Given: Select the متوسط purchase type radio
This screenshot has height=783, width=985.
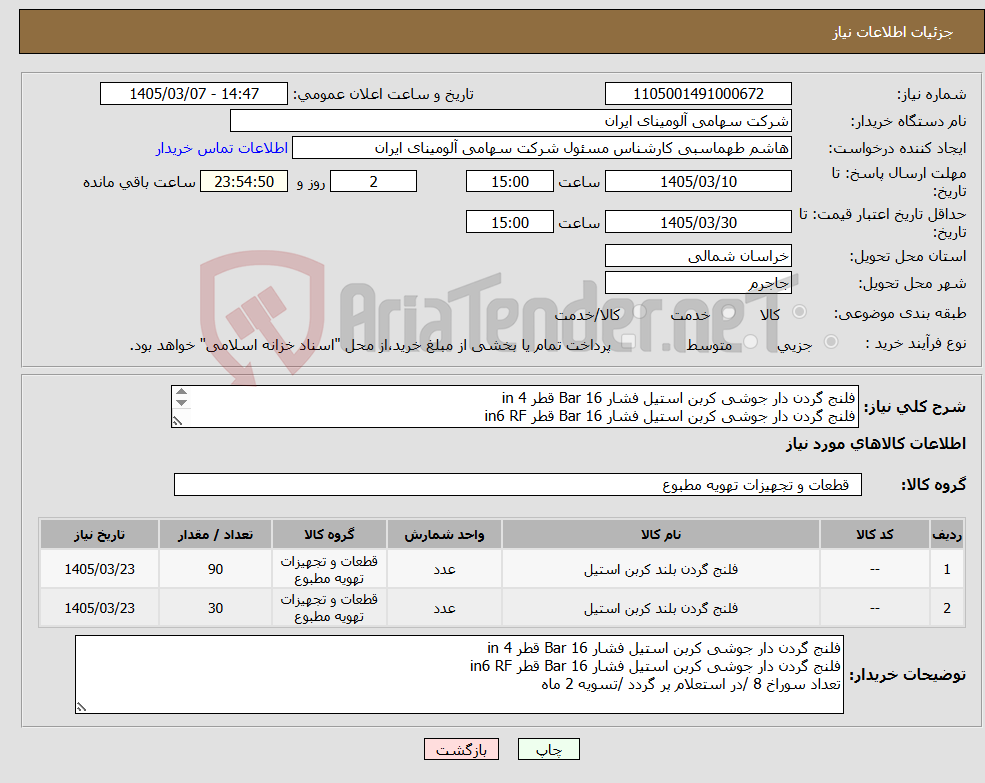Looking at the screenshot, I should 750,341.
